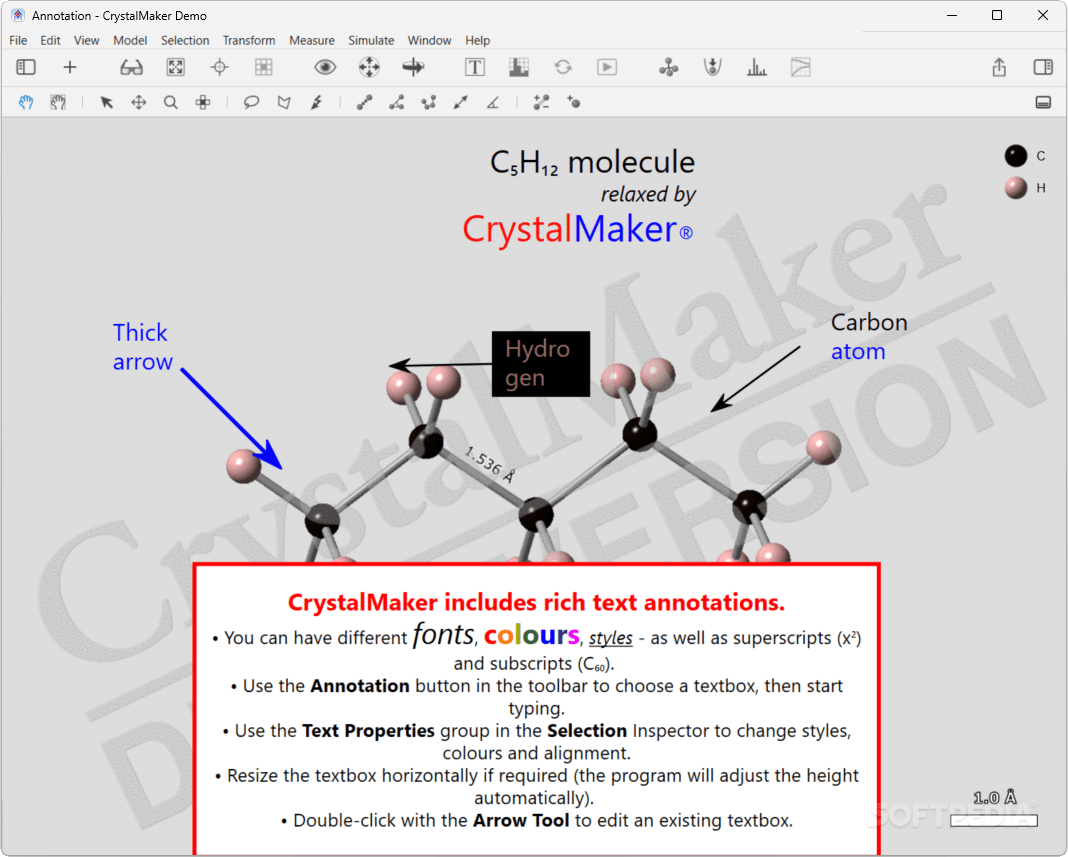Image resolution: width=1068 pixels, height=857 pixels.
Task: Open the histogram chart view
Action: click(x=756, y=67)
